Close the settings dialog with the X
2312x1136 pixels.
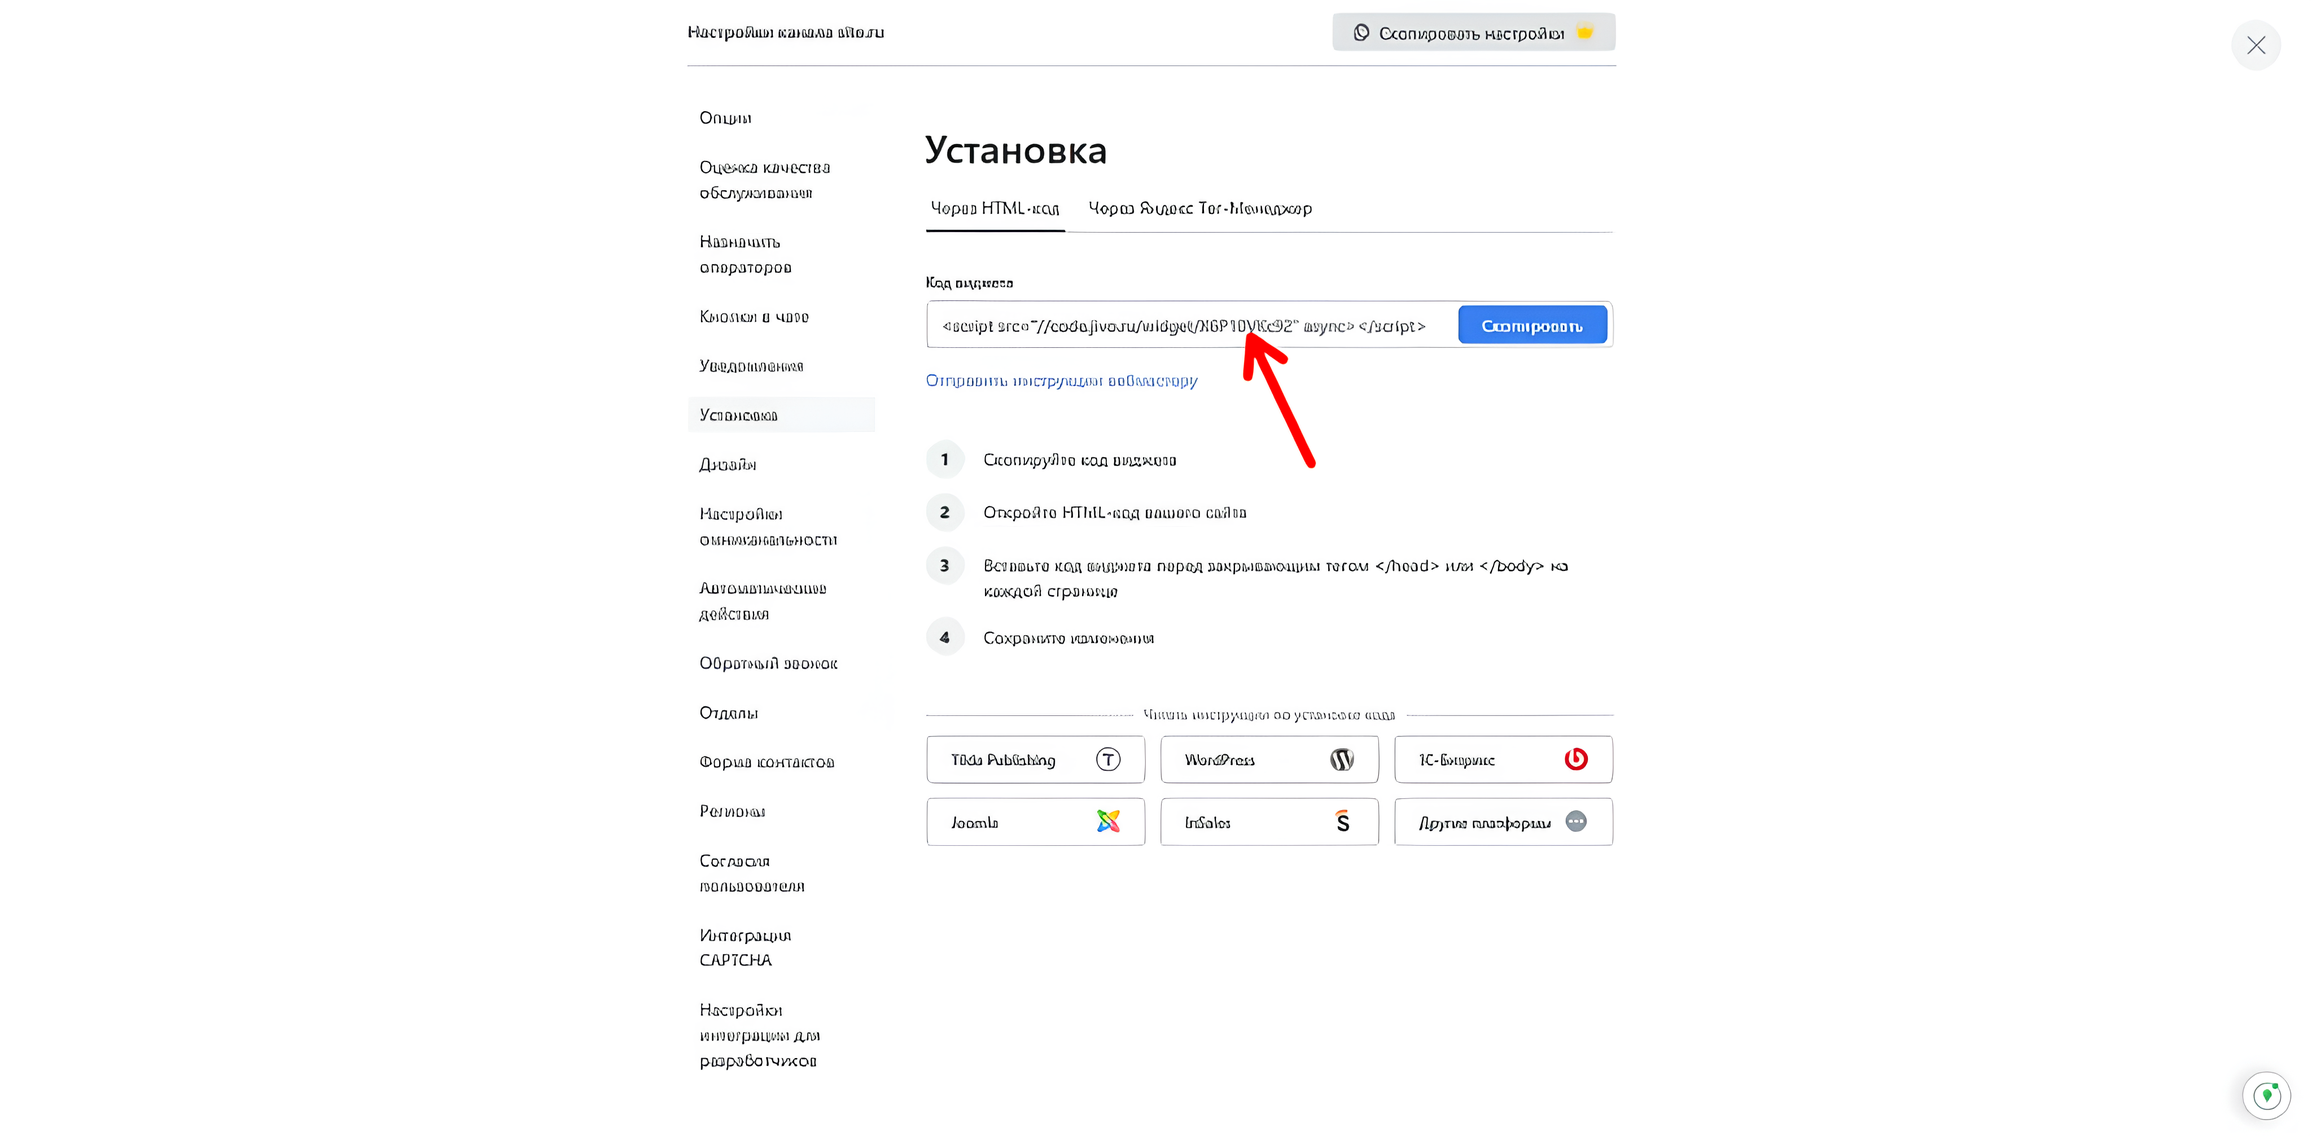coord(2256,45)
